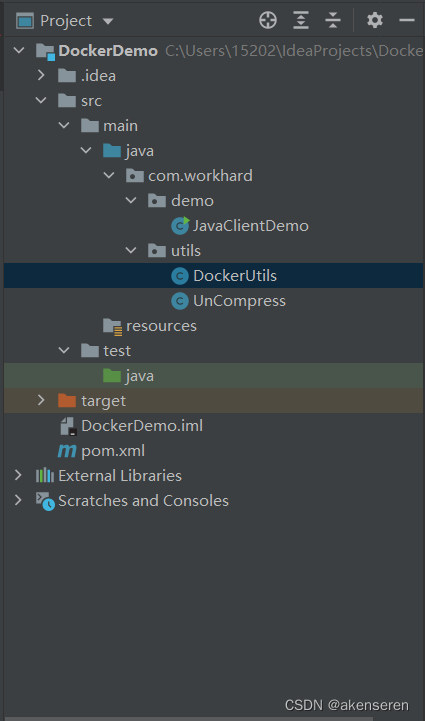Click the Select Opened File locate icon

click(x=268, y=21)
